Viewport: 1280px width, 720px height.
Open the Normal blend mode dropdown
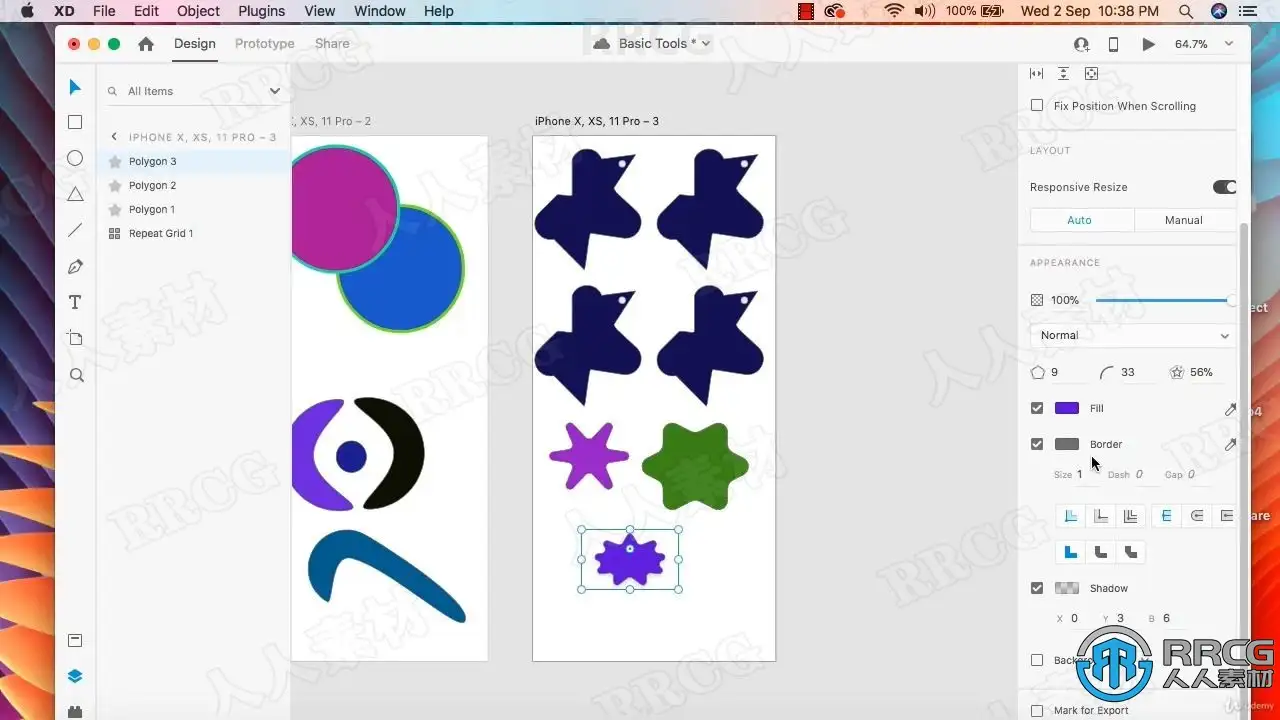[1133, 336]
